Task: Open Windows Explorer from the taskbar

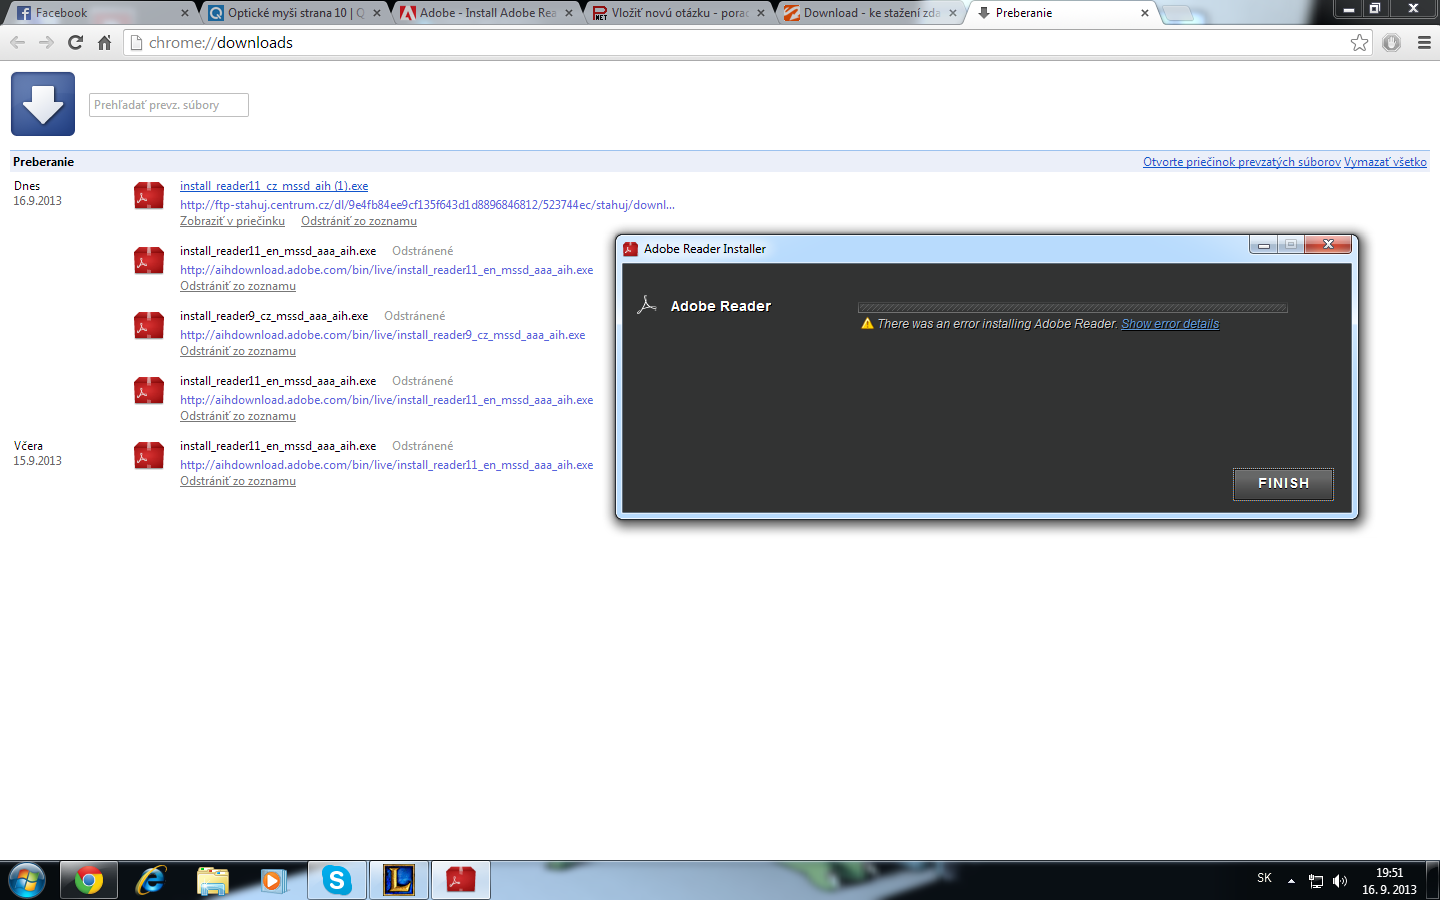Action: (x=213, y=880)
